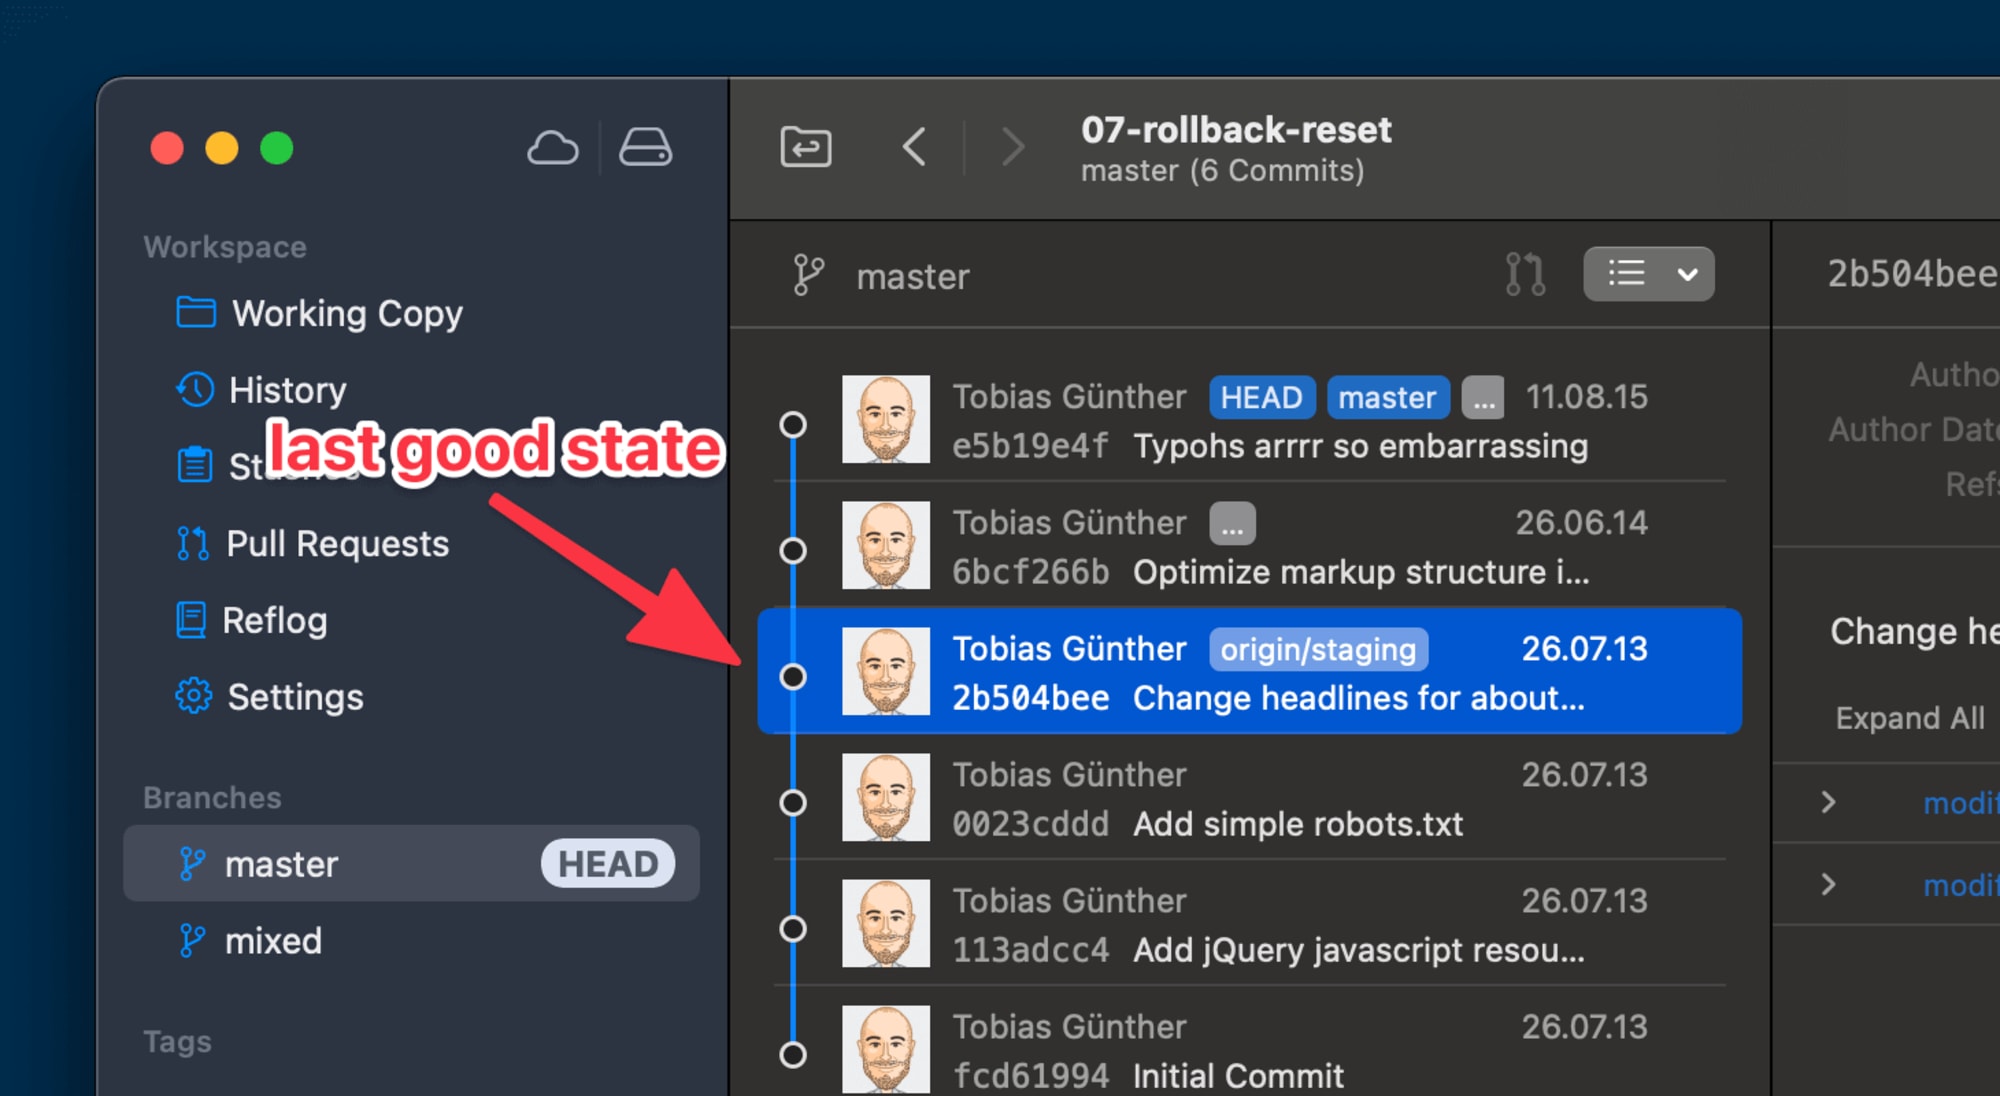
Task: Open the repository quick-open folder icon
Action: click(x=806, y=148)
